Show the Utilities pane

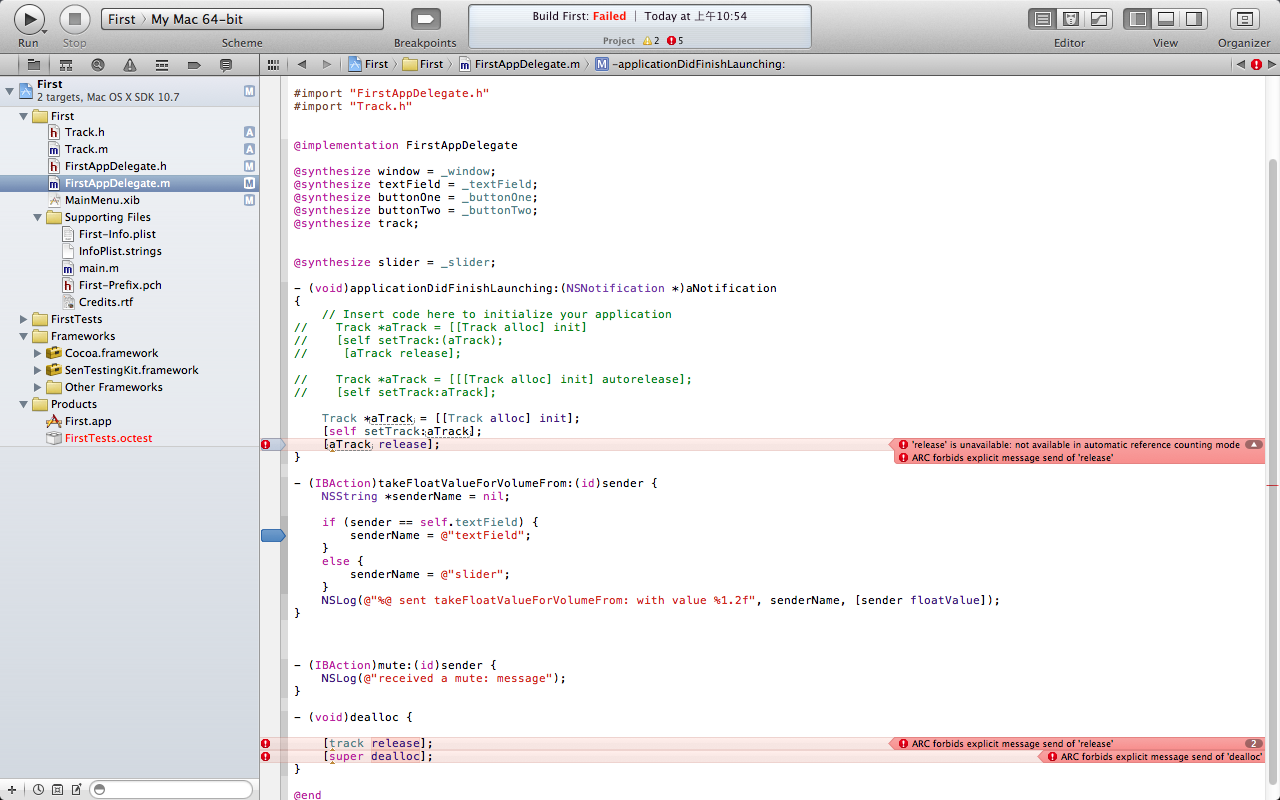pyautogui.click(x=1193, y=19)
